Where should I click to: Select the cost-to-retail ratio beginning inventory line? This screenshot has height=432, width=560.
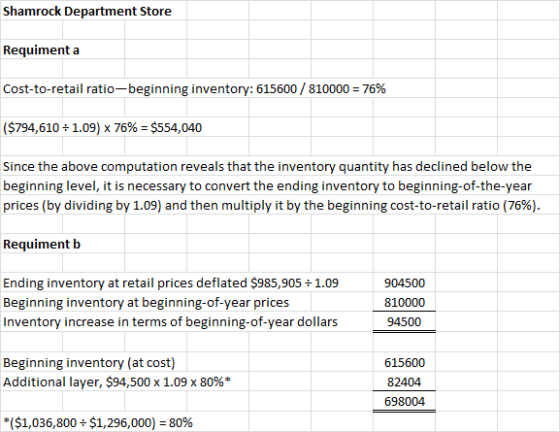click(194, 89)
